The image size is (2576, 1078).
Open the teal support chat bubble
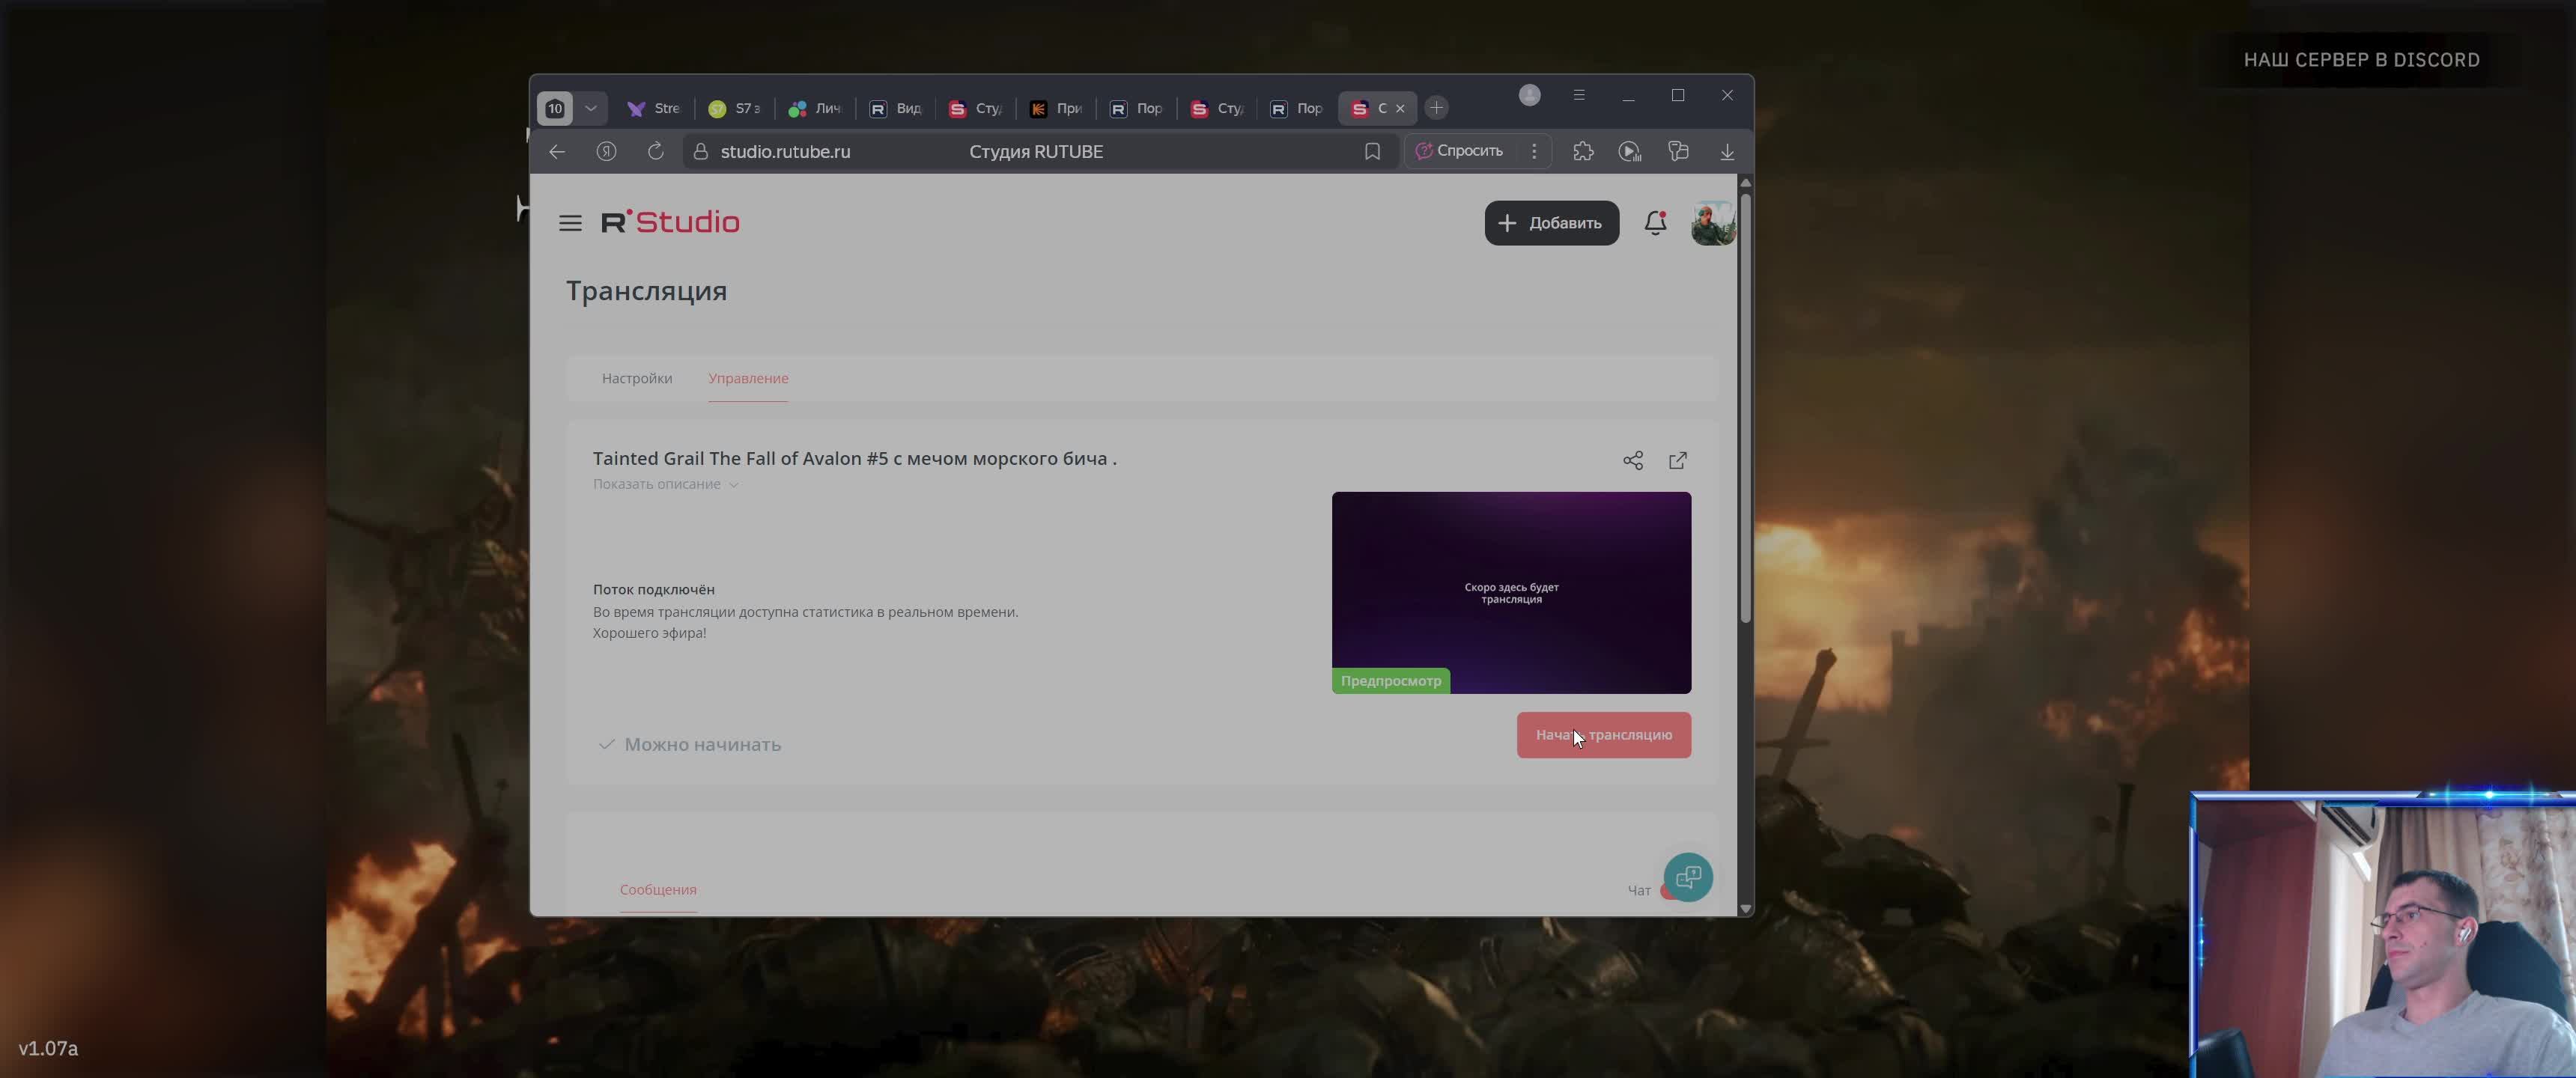[1688, 878]
